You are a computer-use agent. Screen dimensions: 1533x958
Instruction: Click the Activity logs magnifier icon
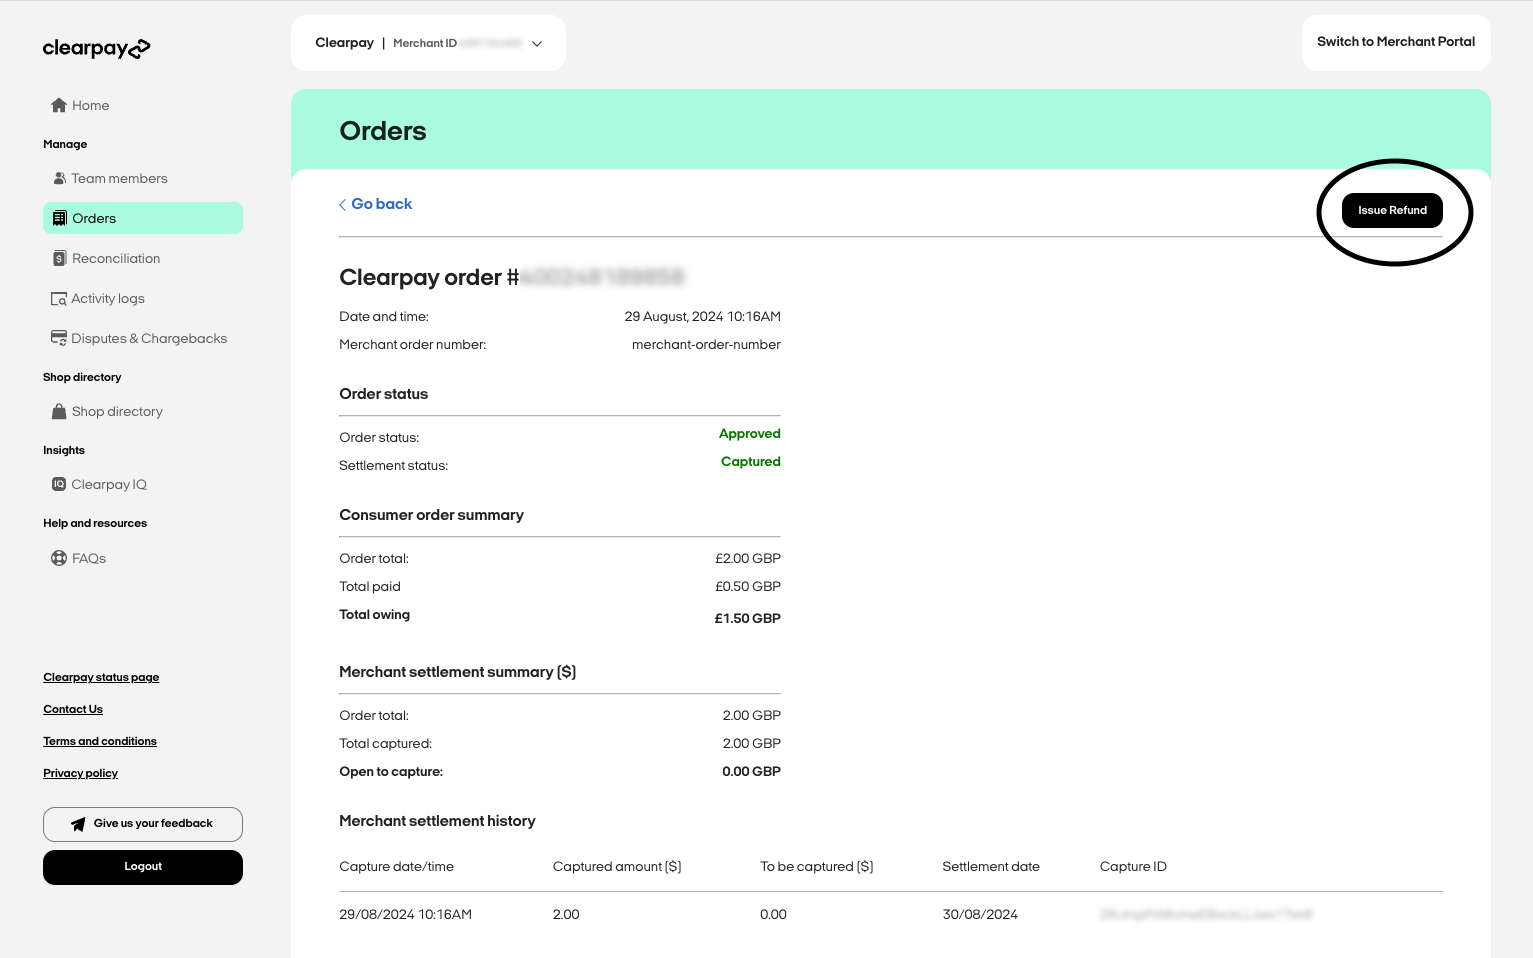pos(59,299)
